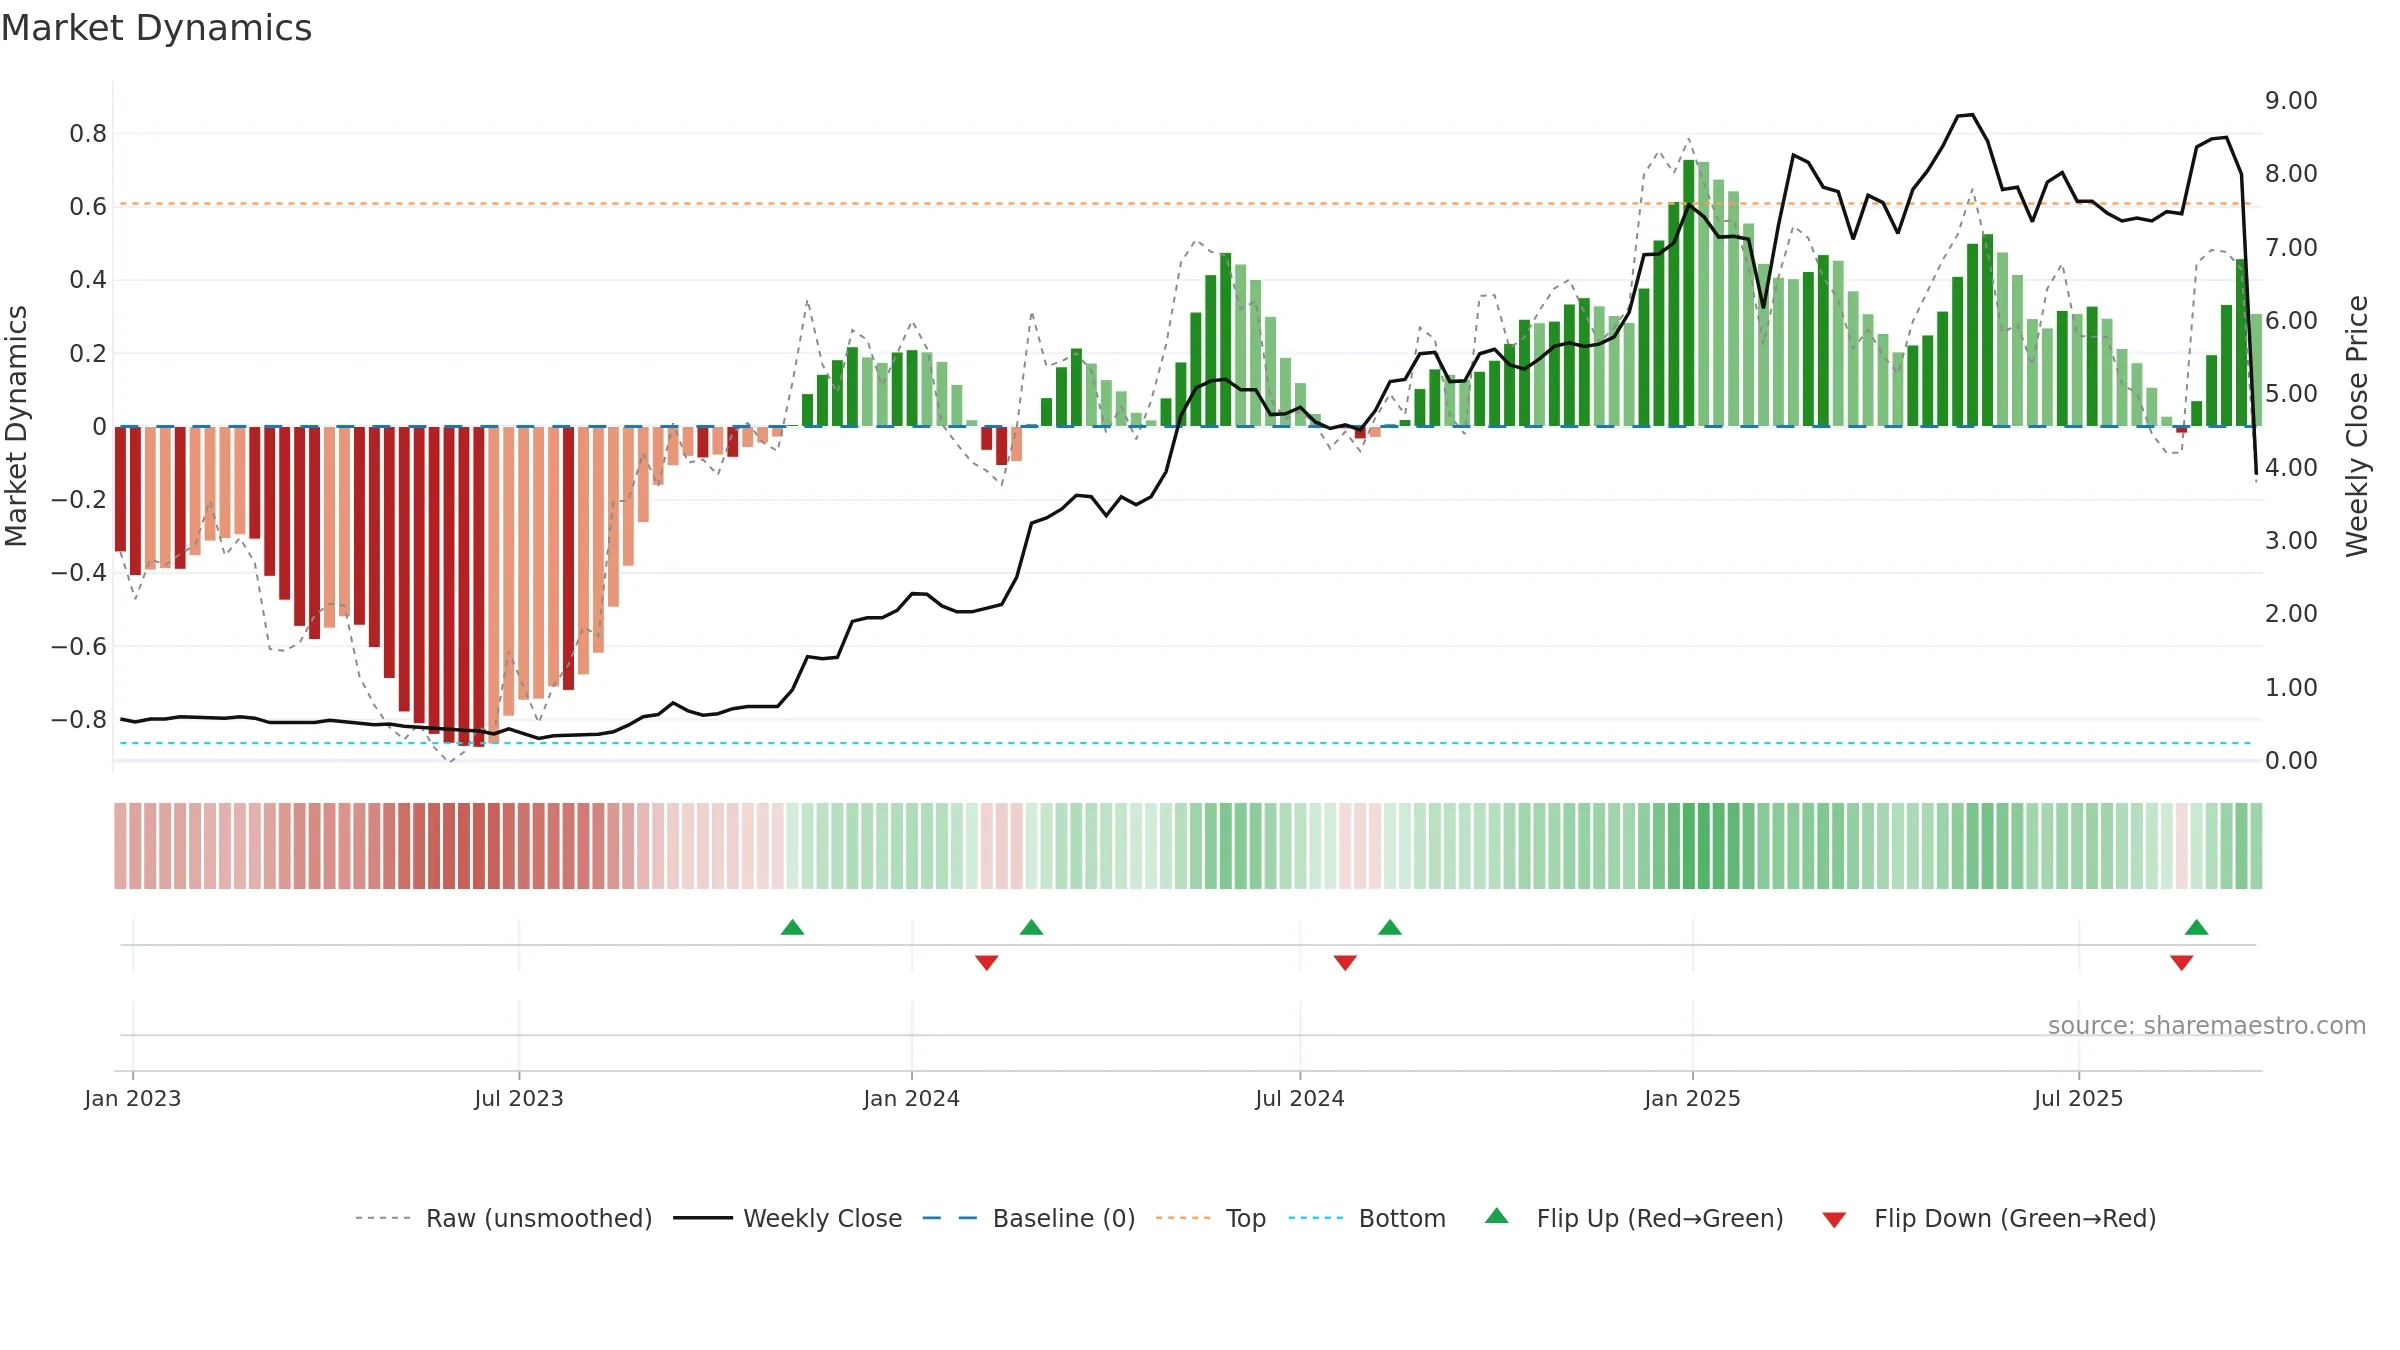Screen dimensions: 2400x1350
Task: Toggle the Baseline (0) legend entry
Action: (x=1028, y=1218)
